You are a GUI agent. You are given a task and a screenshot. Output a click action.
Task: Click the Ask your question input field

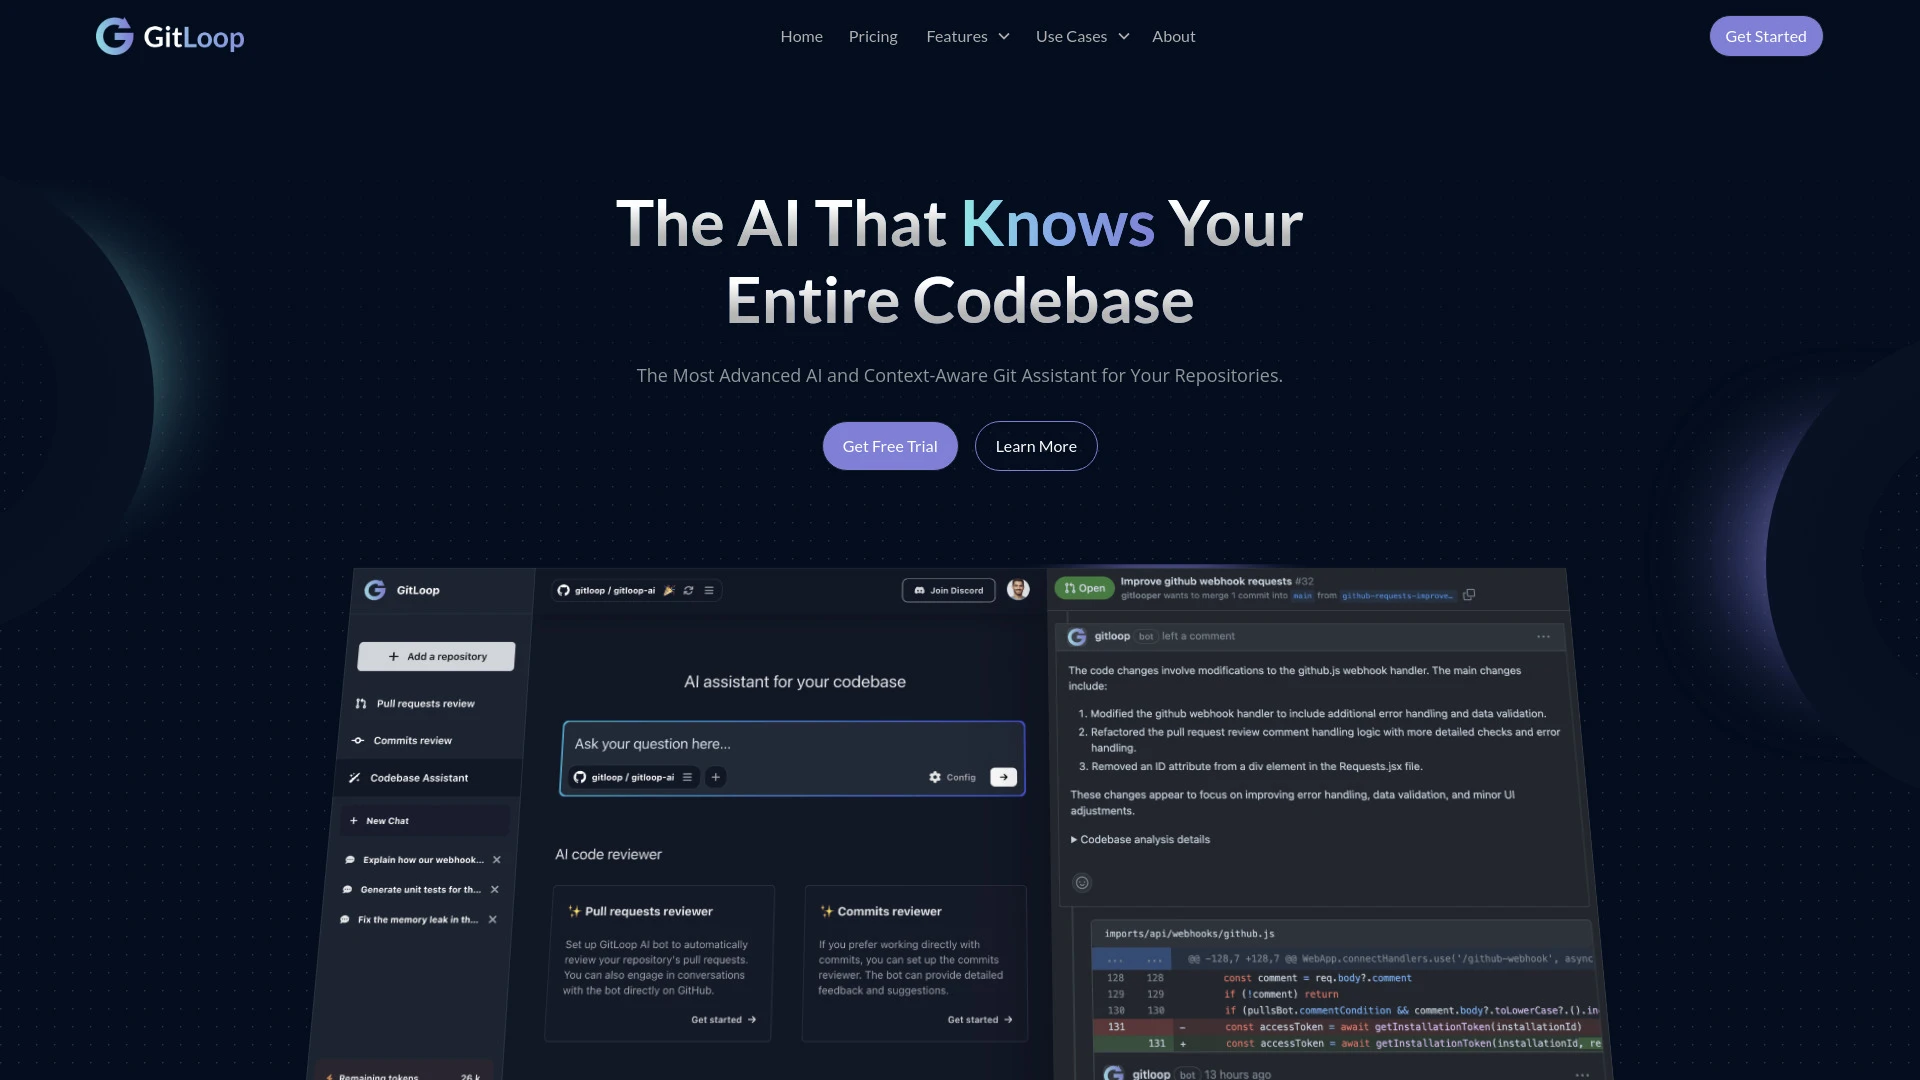794,742
